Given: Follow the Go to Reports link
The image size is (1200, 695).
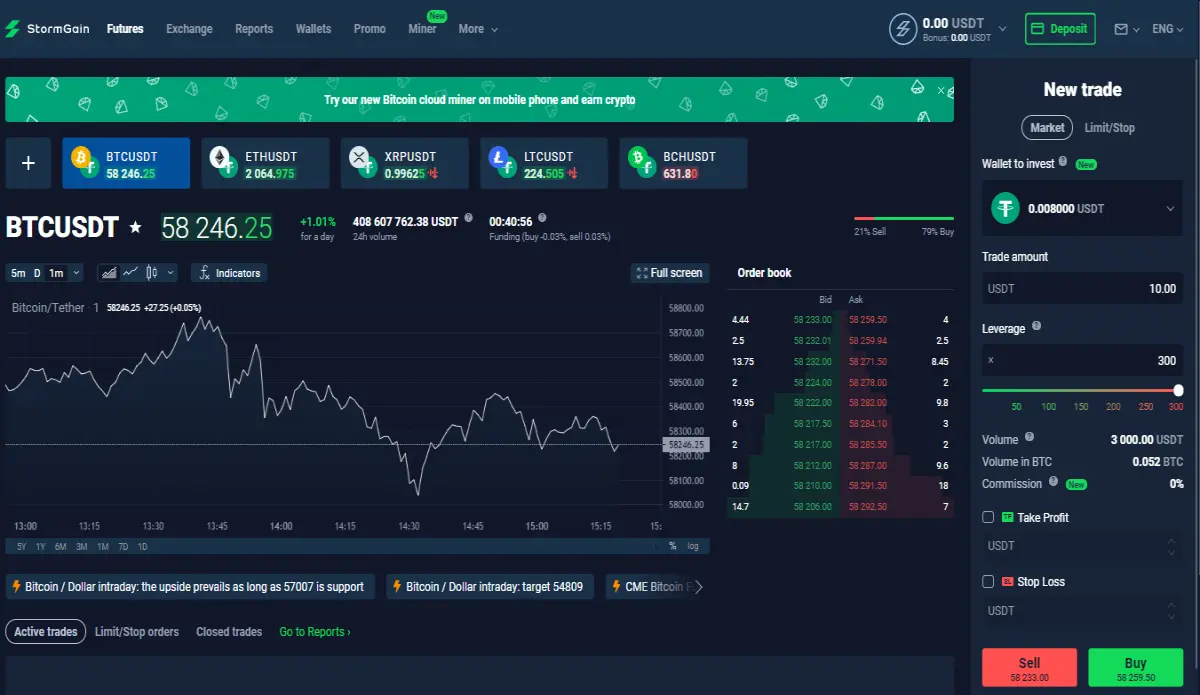Looking at the screenshot, I should [x=315, y=632].
